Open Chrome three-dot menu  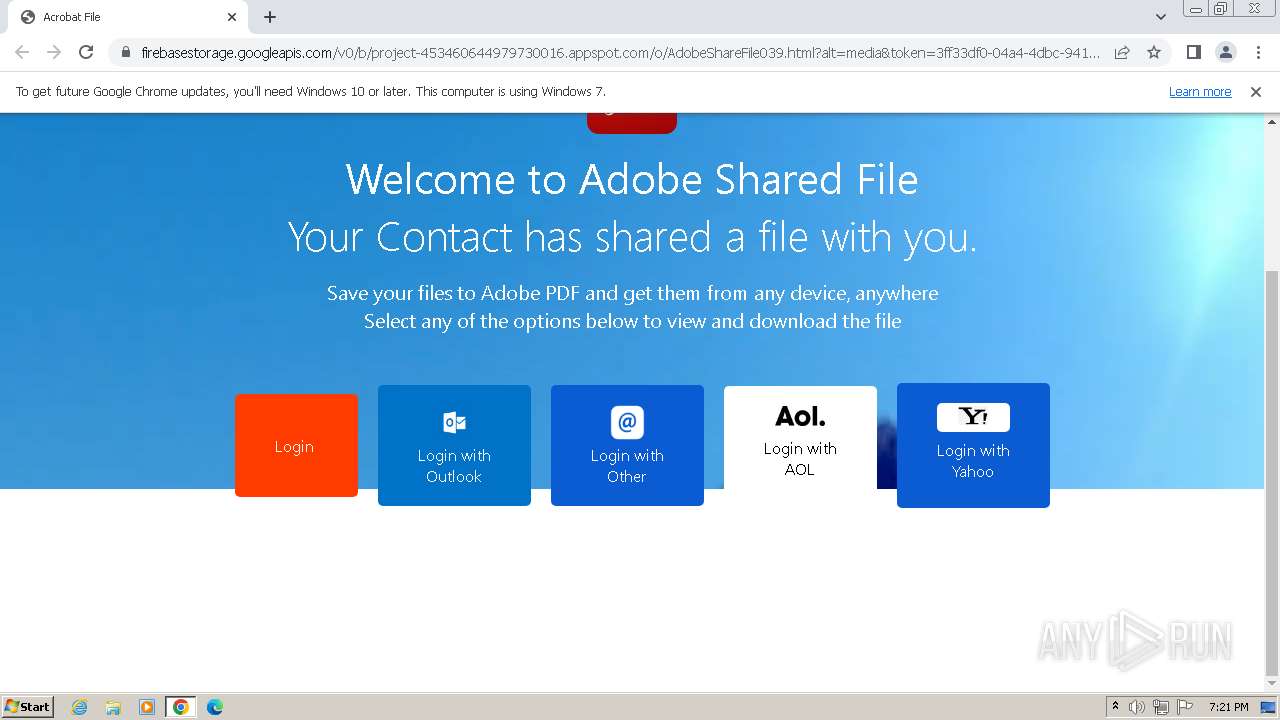click(x=1258, y=52)
